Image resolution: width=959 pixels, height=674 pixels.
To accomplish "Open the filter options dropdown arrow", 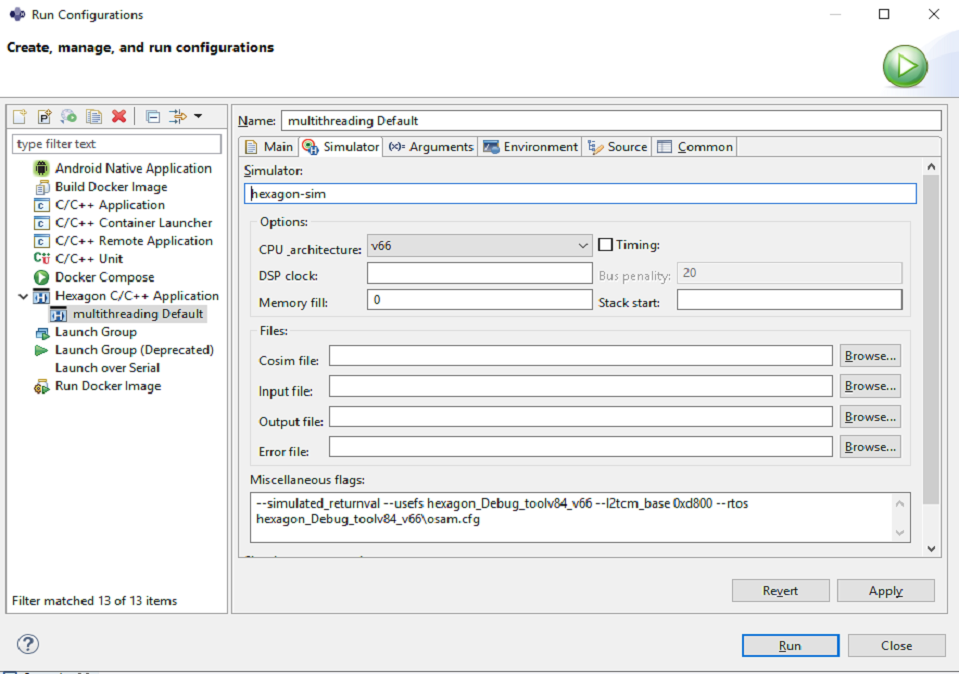I will [x=198, y=116].
